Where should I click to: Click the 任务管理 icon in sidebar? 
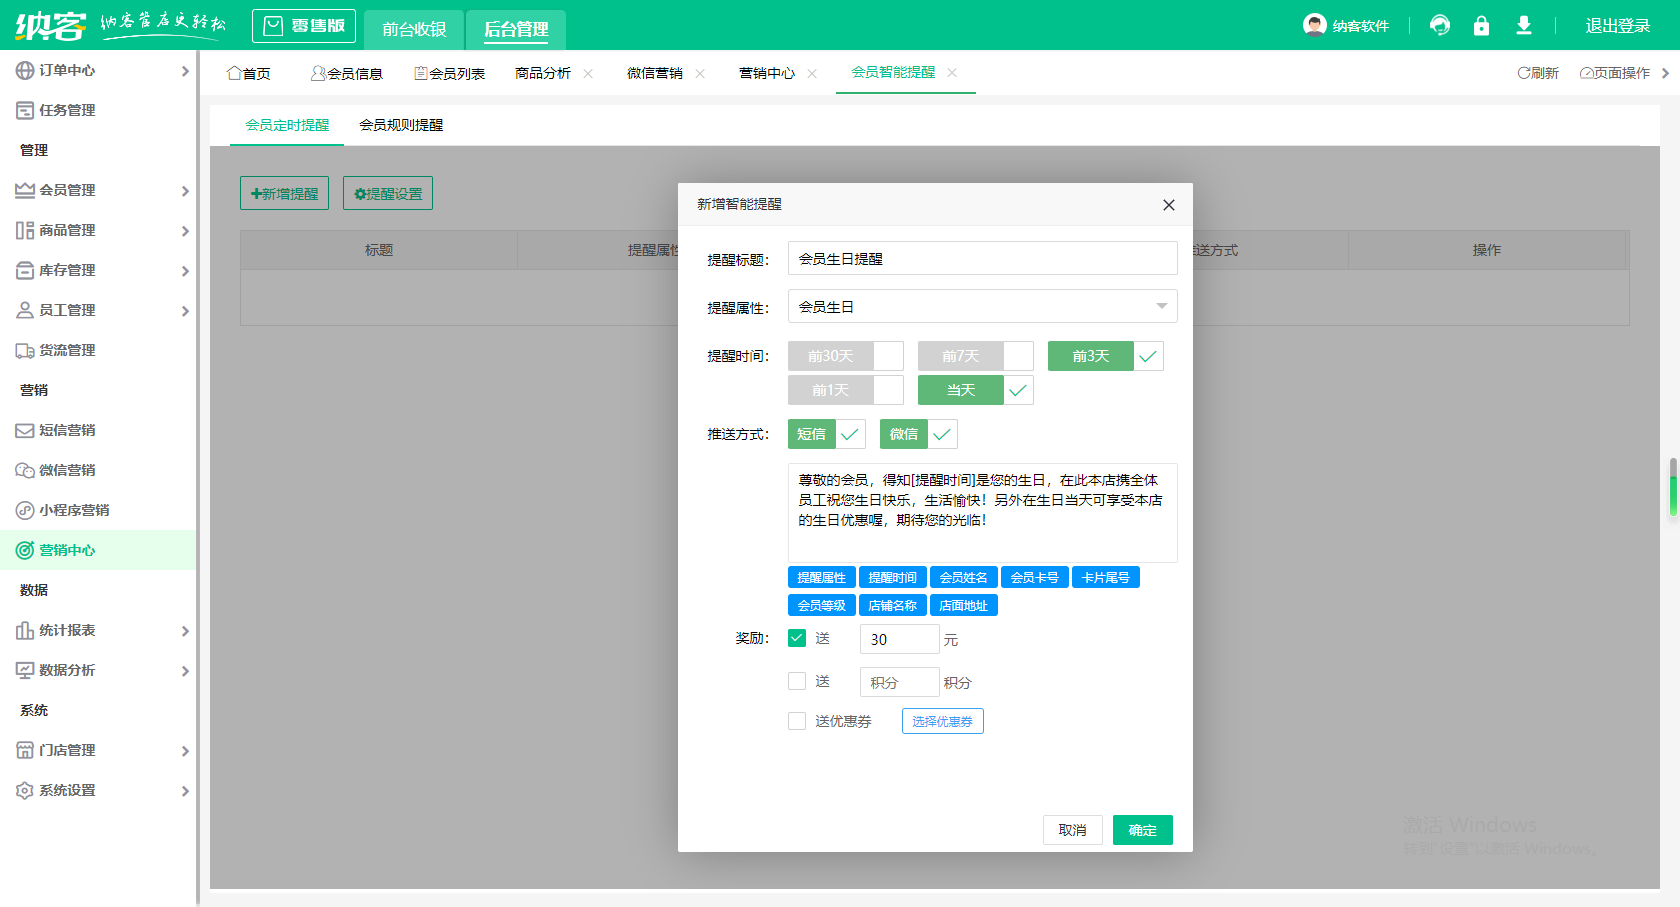pyautogui.click(x=25, y=110)
